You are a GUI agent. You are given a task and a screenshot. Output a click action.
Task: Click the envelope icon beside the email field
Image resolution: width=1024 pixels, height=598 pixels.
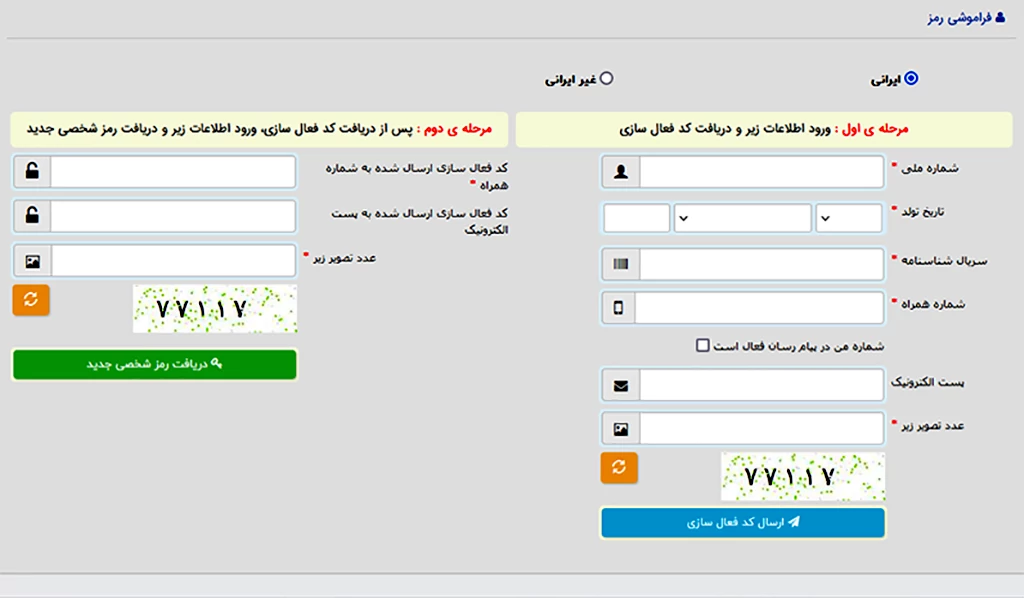[621, 386]
